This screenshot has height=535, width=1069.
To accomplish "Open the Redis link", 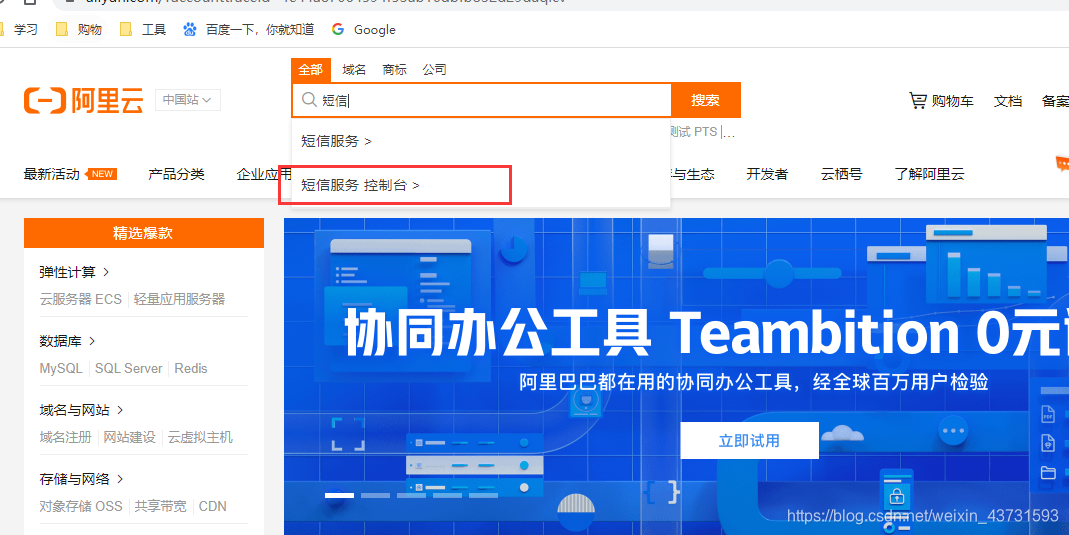I will [191, 369].
